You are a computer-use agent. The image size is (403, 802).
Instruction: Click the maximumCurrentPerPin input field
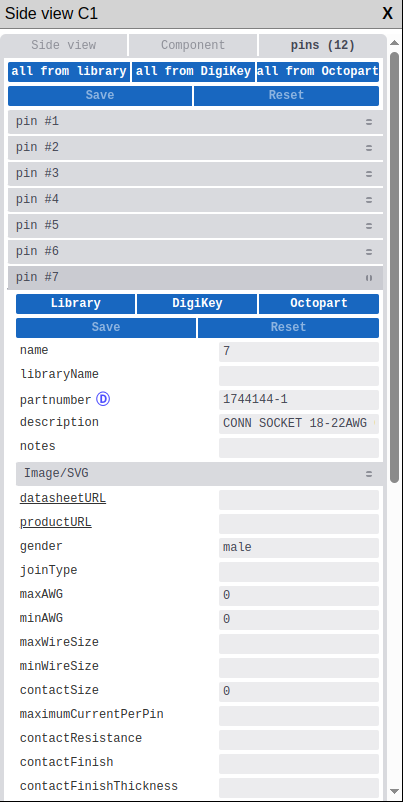tap(299, 716)
